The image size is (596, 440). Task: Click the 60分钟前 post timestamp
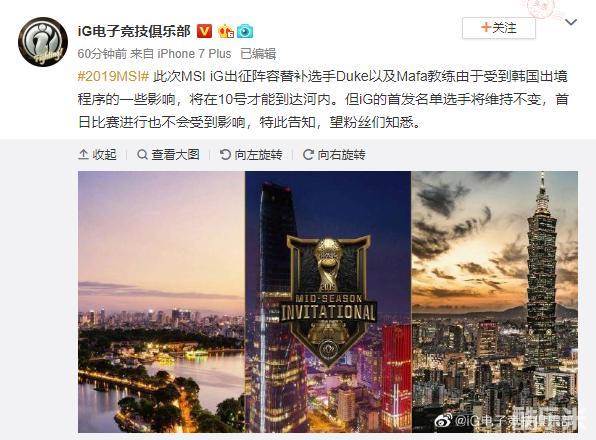[x=102, y=54]
